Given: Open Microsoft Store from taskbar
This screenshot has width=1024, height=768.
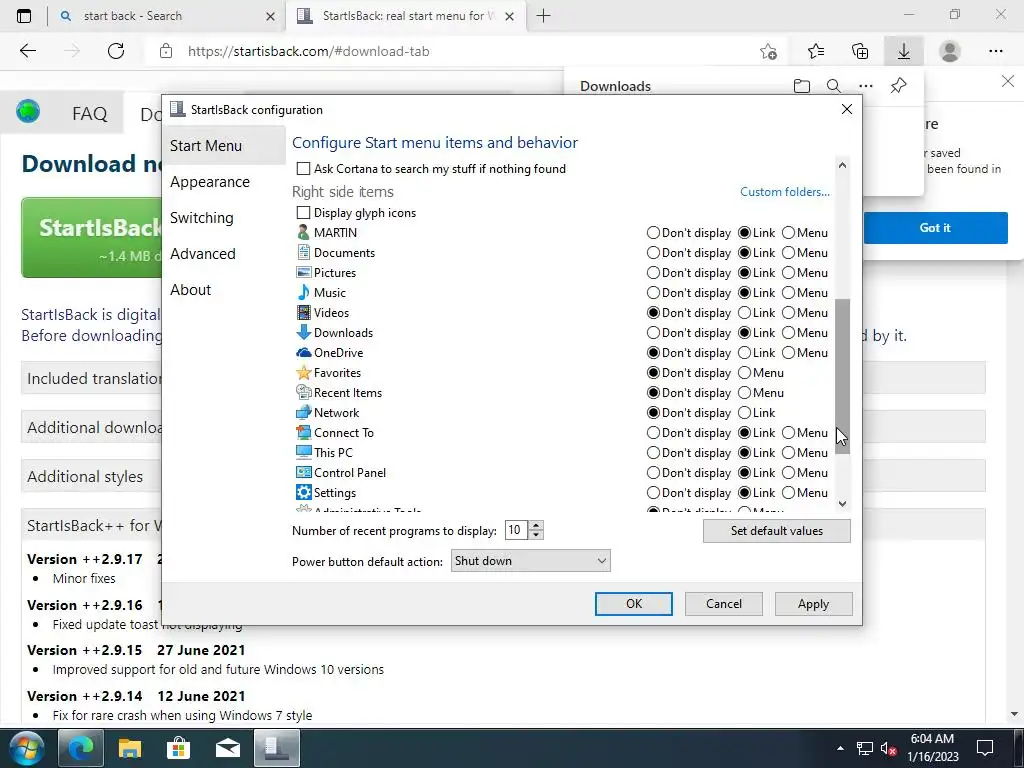Looking at the screenshot, I should (x=178, y=748).
